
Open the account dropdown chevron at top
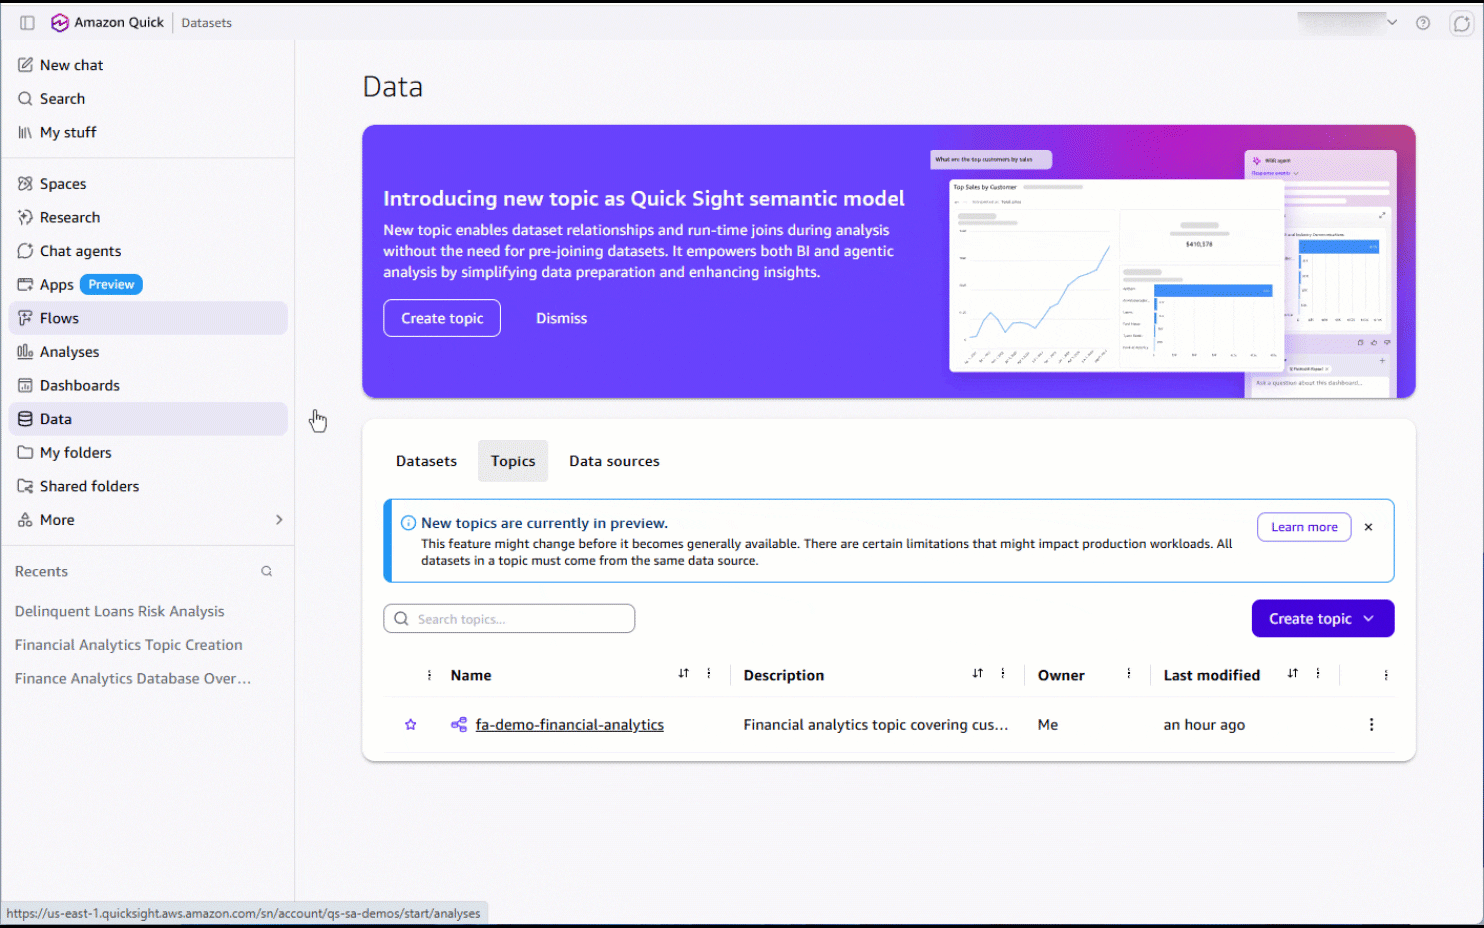click(1391, 22)
